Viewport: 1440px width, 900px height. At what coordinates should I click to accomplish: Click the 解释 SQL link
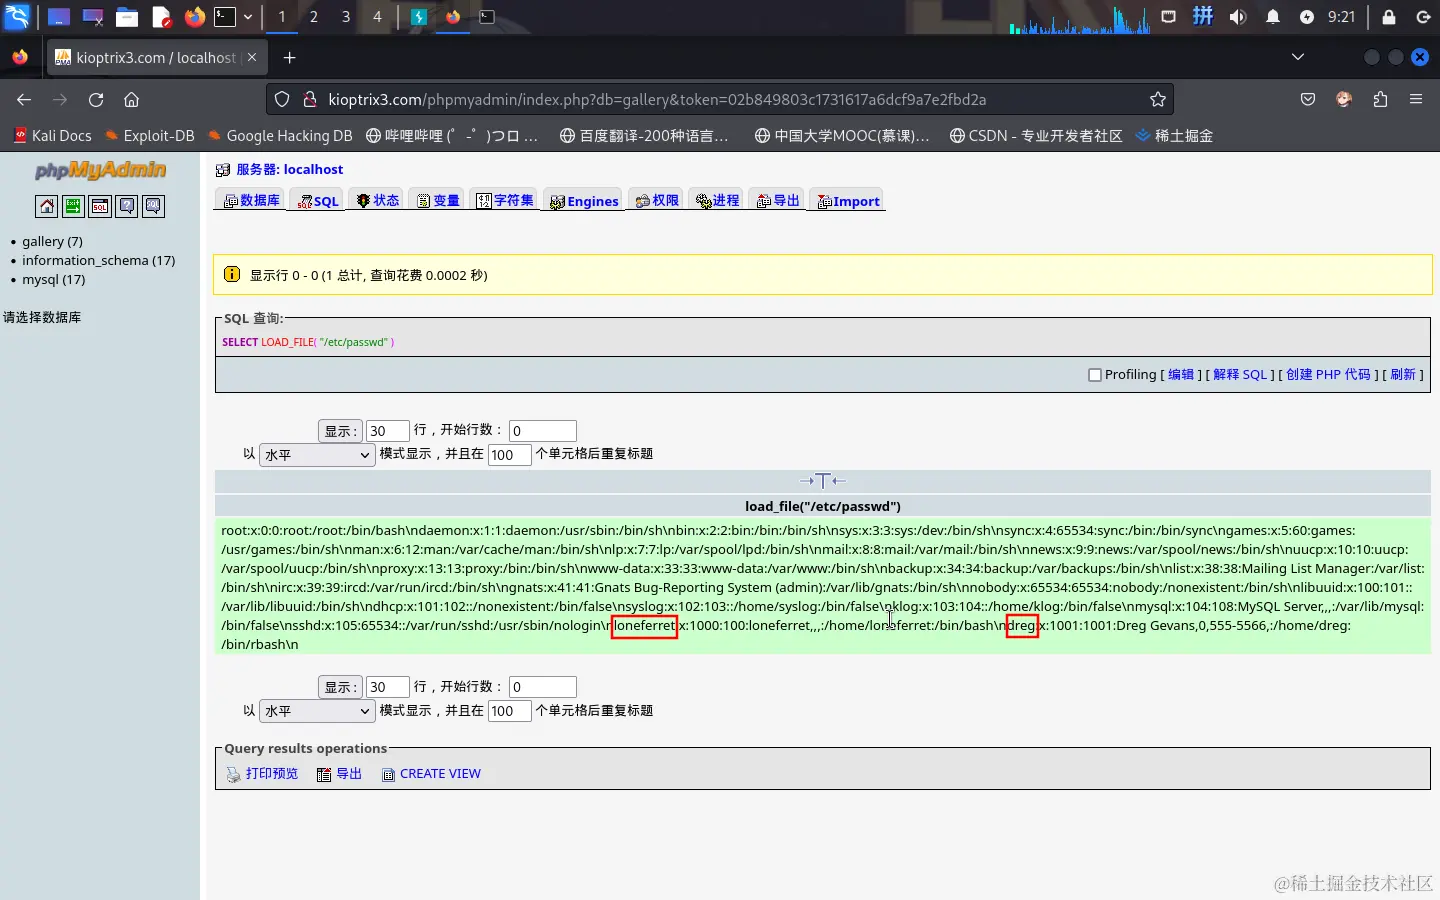point(1240,374)
